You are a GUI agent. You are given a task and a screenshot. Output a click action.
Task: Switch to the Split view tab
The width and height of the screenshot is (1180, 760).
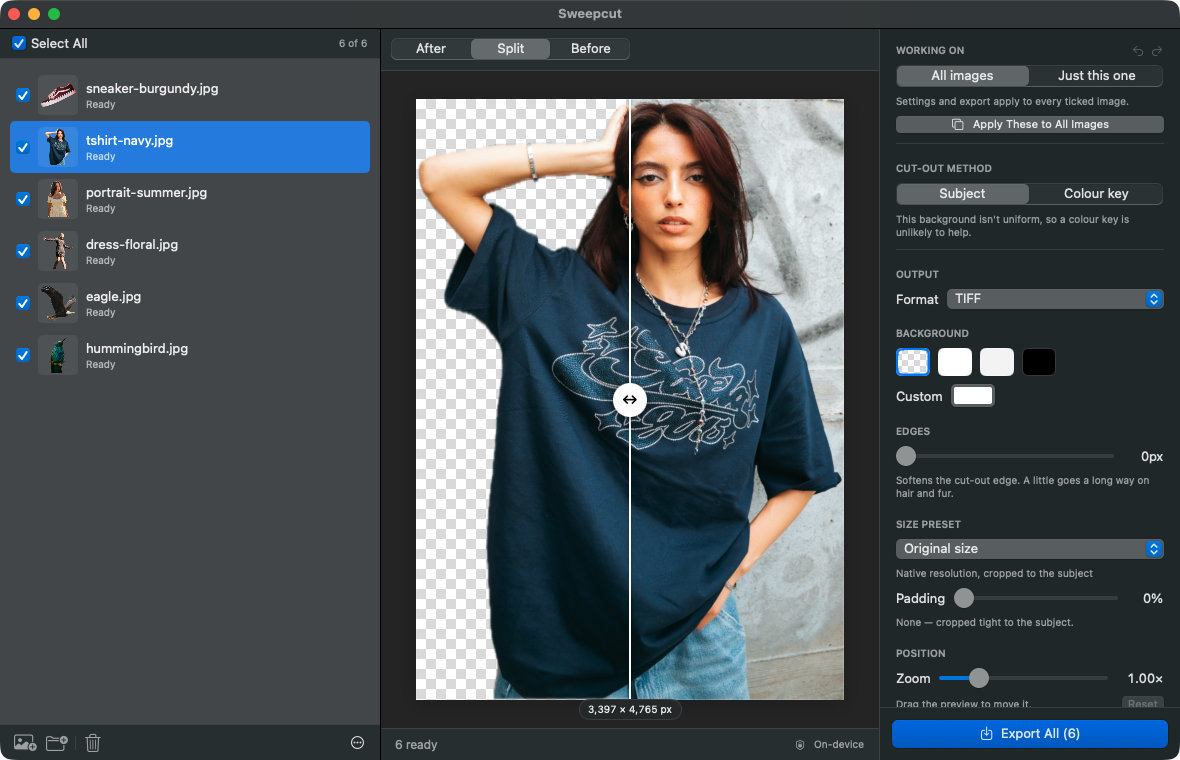point(510,49)
